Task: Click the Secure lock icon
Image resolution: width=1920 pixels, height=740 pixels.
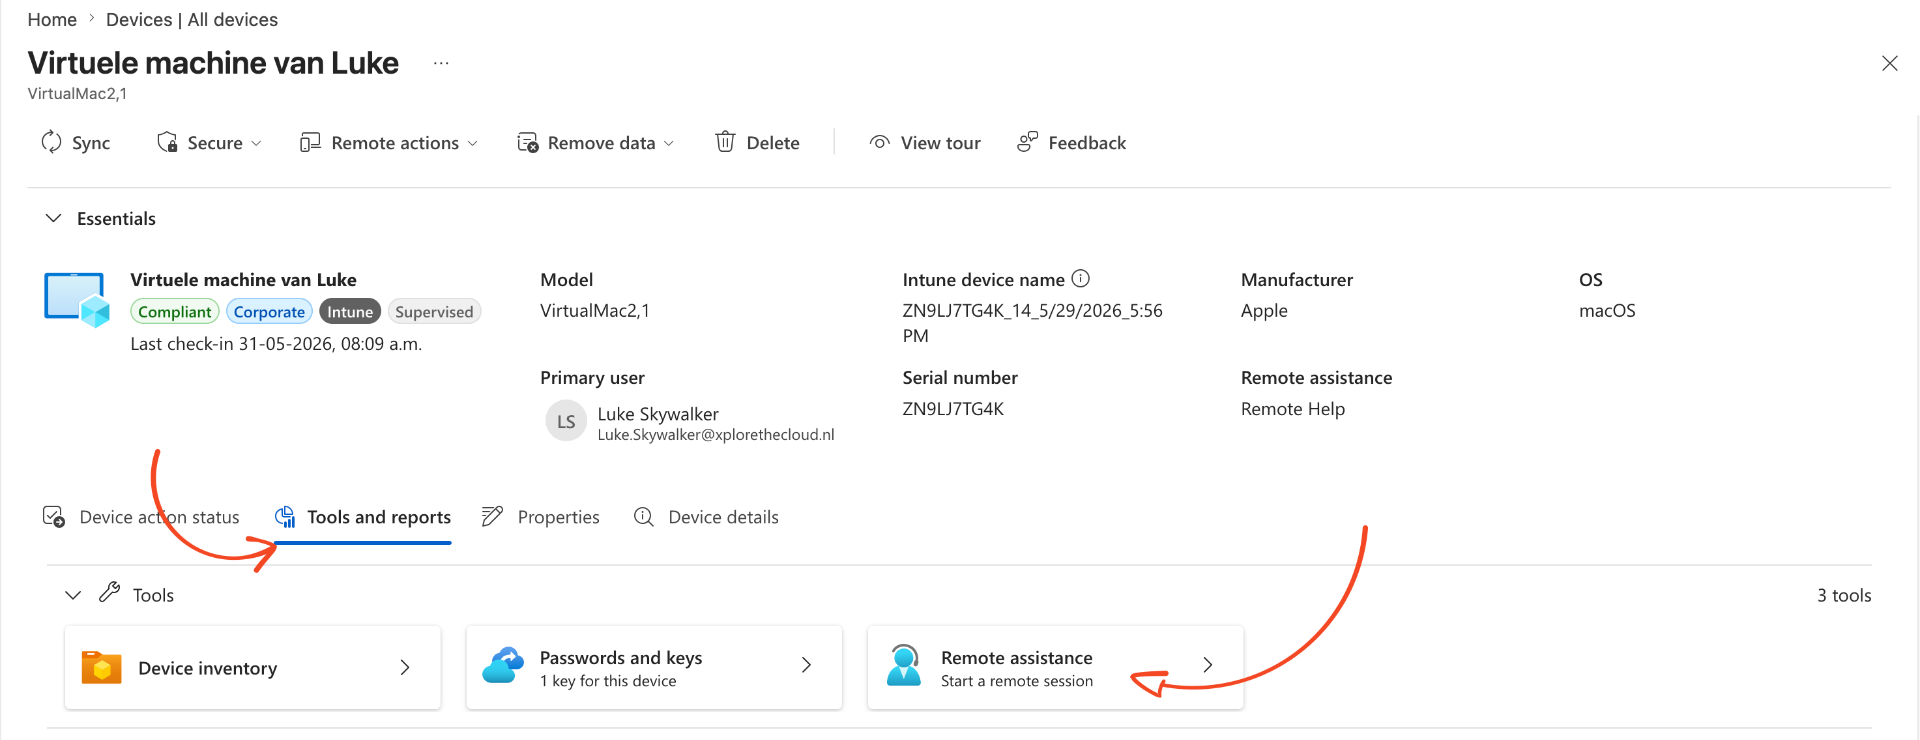Action: (168, 142)
